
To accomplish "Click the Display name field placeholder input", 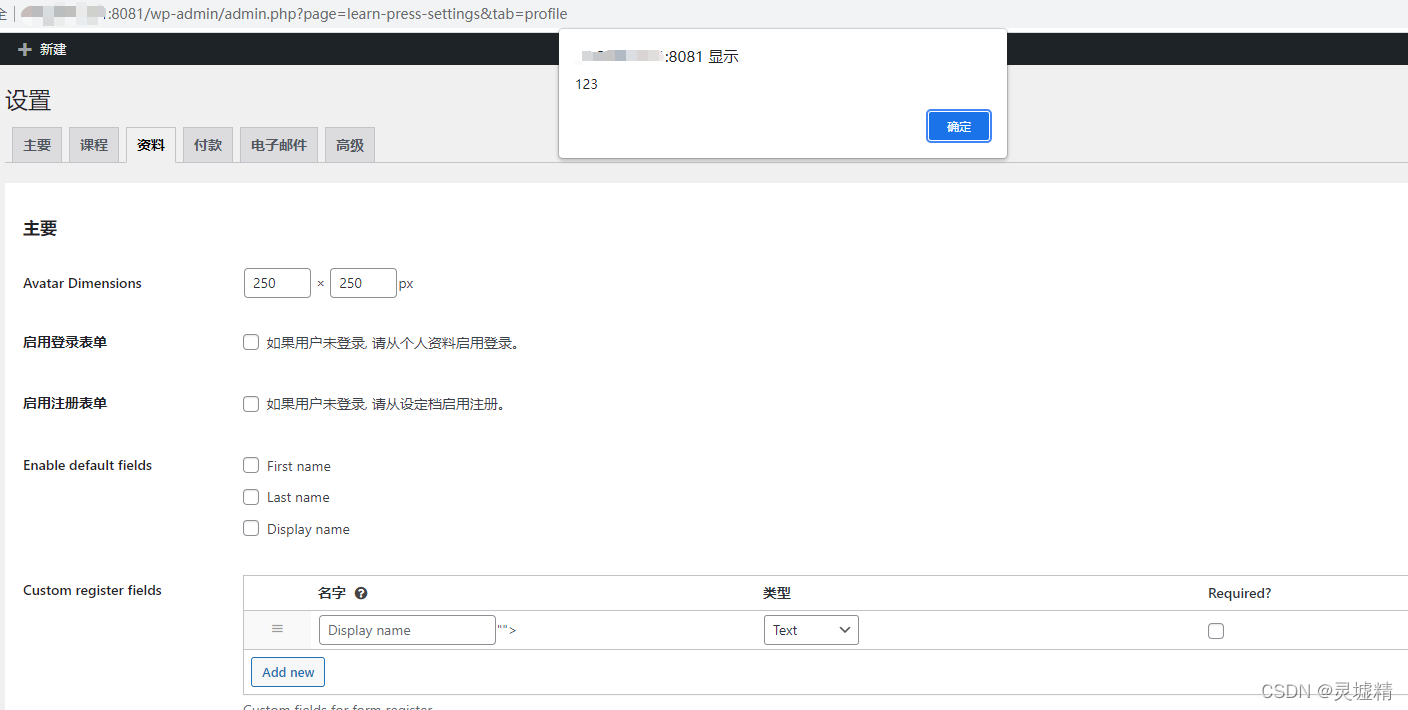I will (x=406, y=629).
